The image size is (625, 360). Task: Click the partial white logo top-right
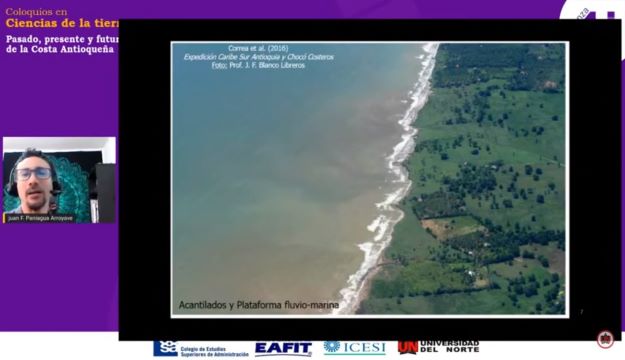pyautogui.click(x=592, y=10)
